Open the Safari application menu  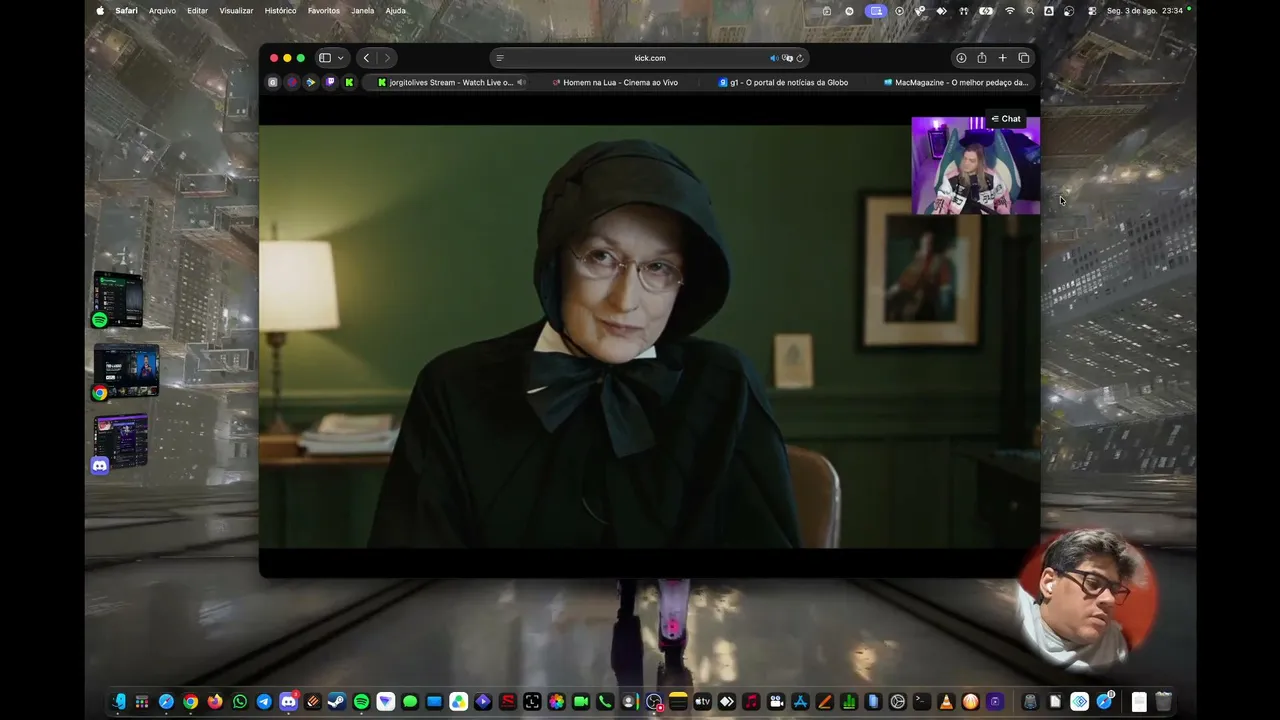[127, 11]
